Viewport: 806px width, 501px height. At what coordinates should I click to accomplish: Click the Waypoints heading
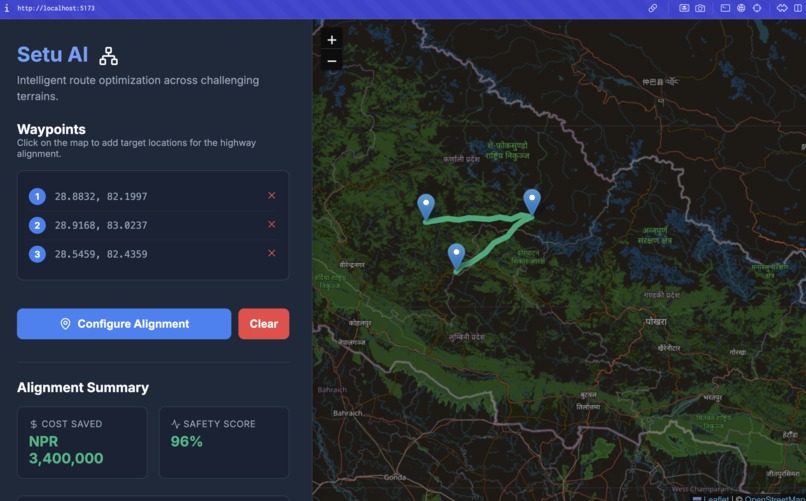click(51, 129)
